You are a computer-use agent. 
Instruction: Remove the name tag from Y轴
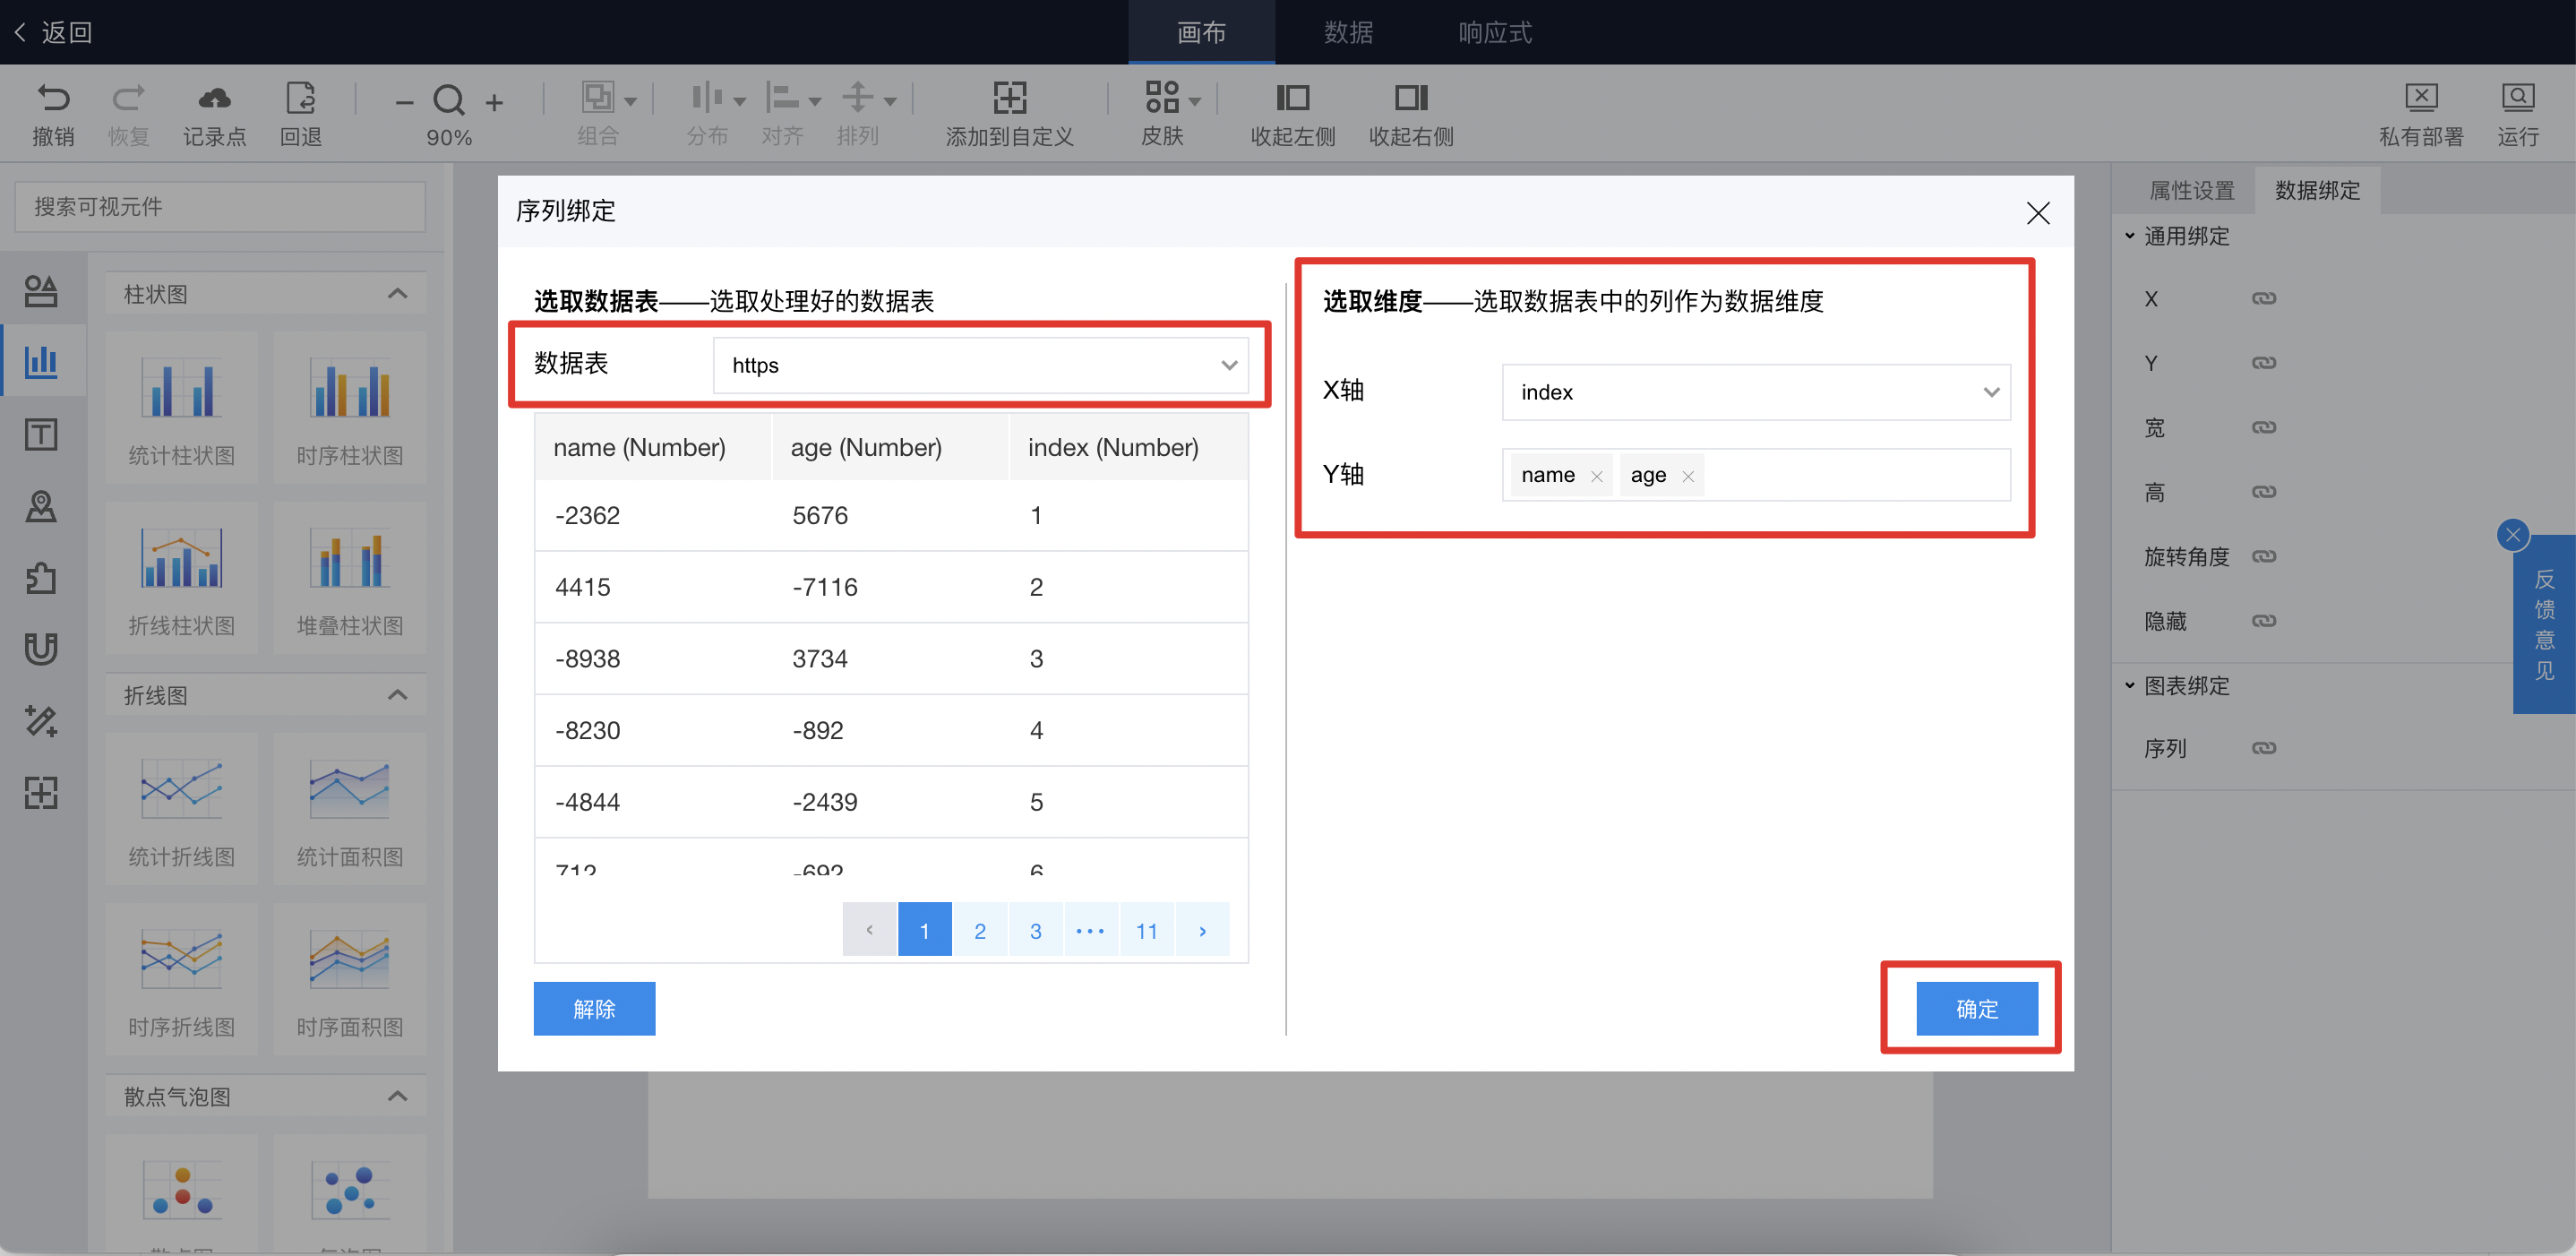tap(1596, 476)
